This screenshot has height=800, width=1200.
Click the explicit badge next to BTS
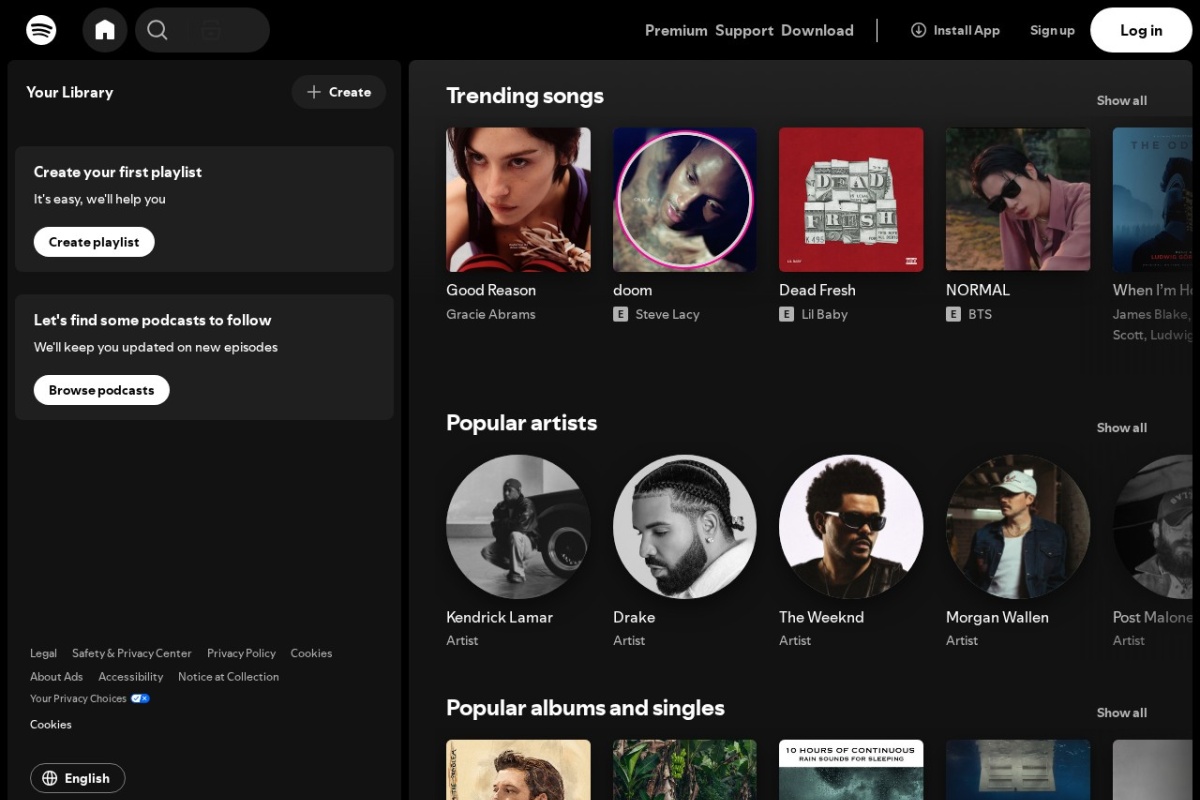953,314
